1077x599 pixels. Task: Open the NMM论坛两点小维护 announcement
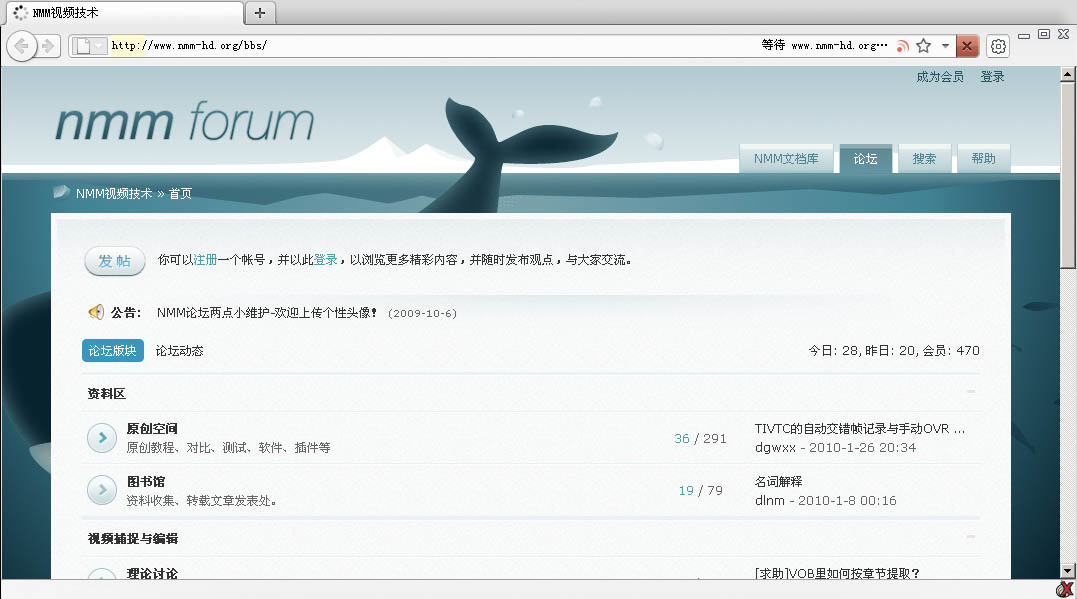(x=267, y=313)
